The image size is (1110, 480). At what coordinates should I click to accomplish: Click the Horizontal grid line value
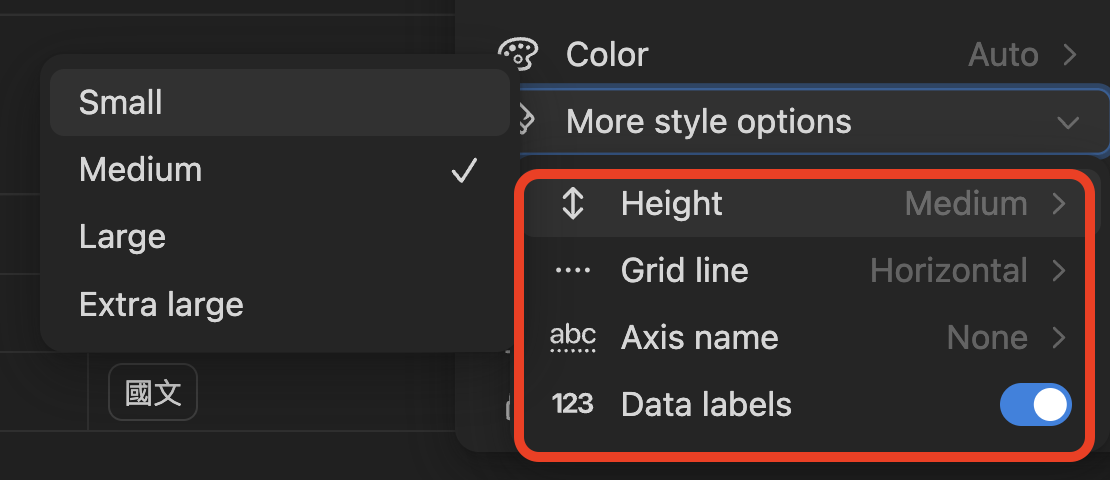[x=948, y=271]
